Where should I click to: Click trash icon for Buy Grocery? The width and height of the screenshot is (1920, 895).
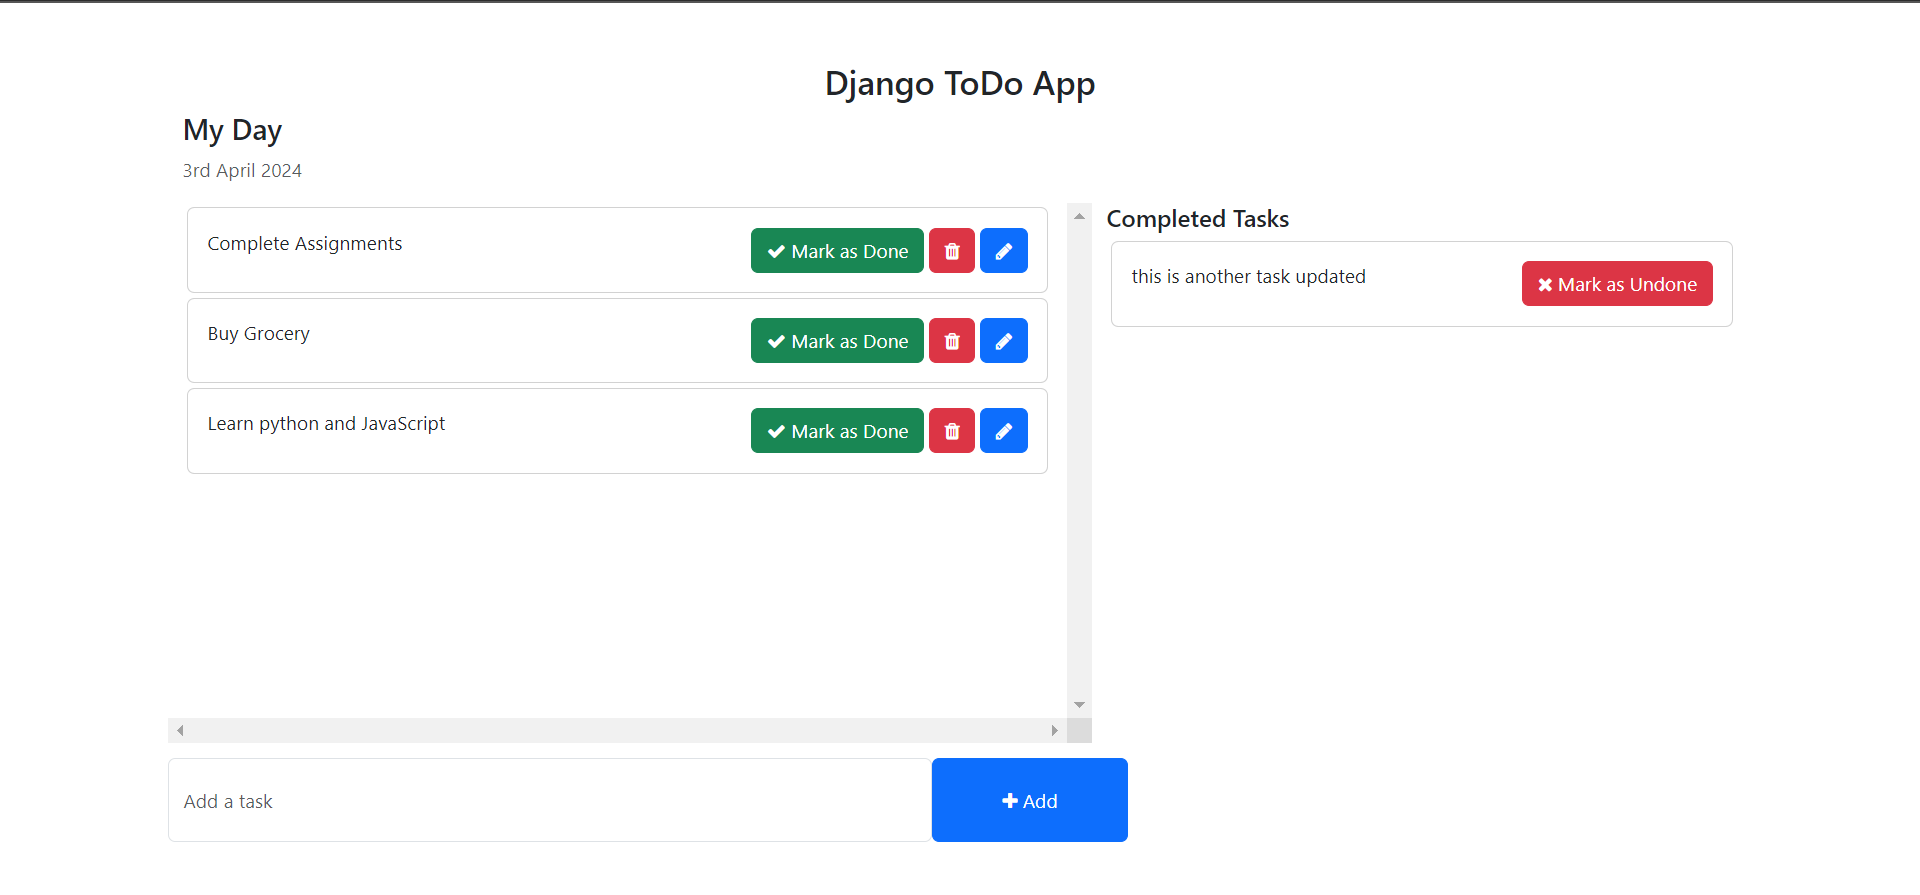pos(952,341)
